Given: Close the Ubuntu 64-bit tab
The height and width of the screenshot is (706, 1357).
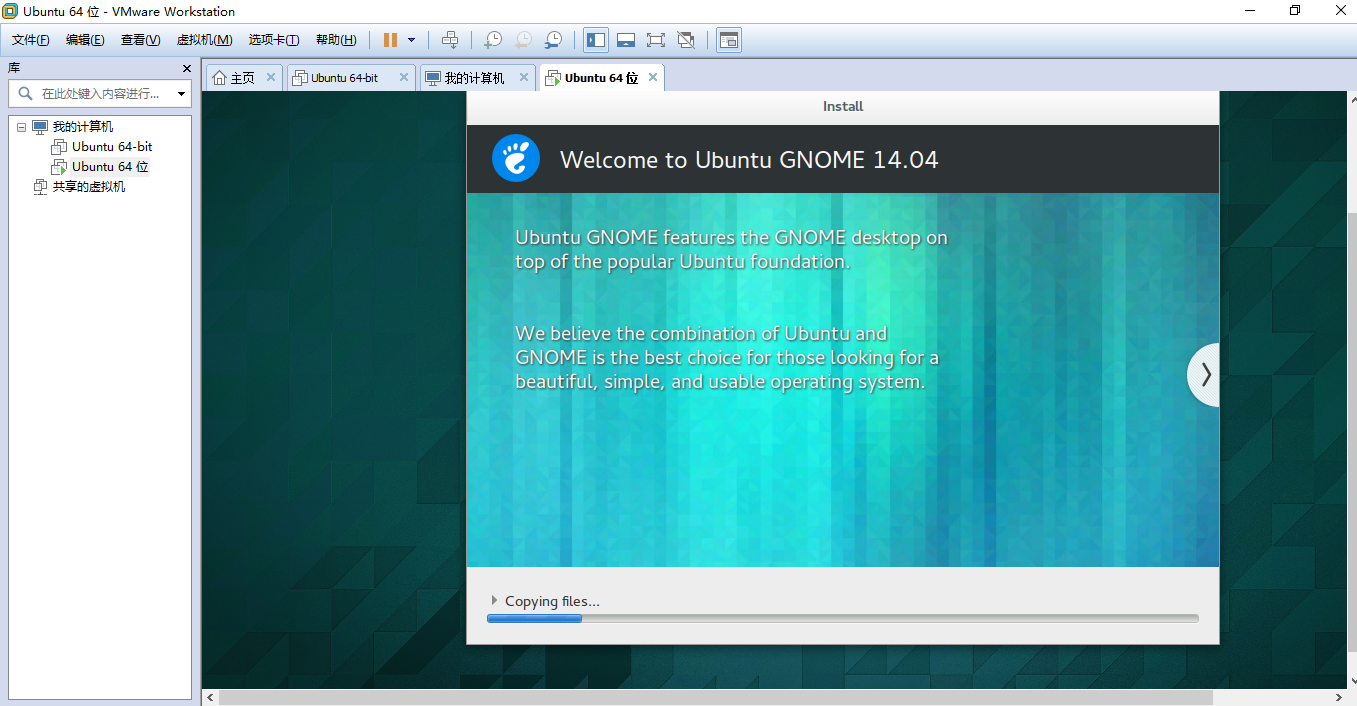Looking at the screenshot, I should tap(403, 77).
